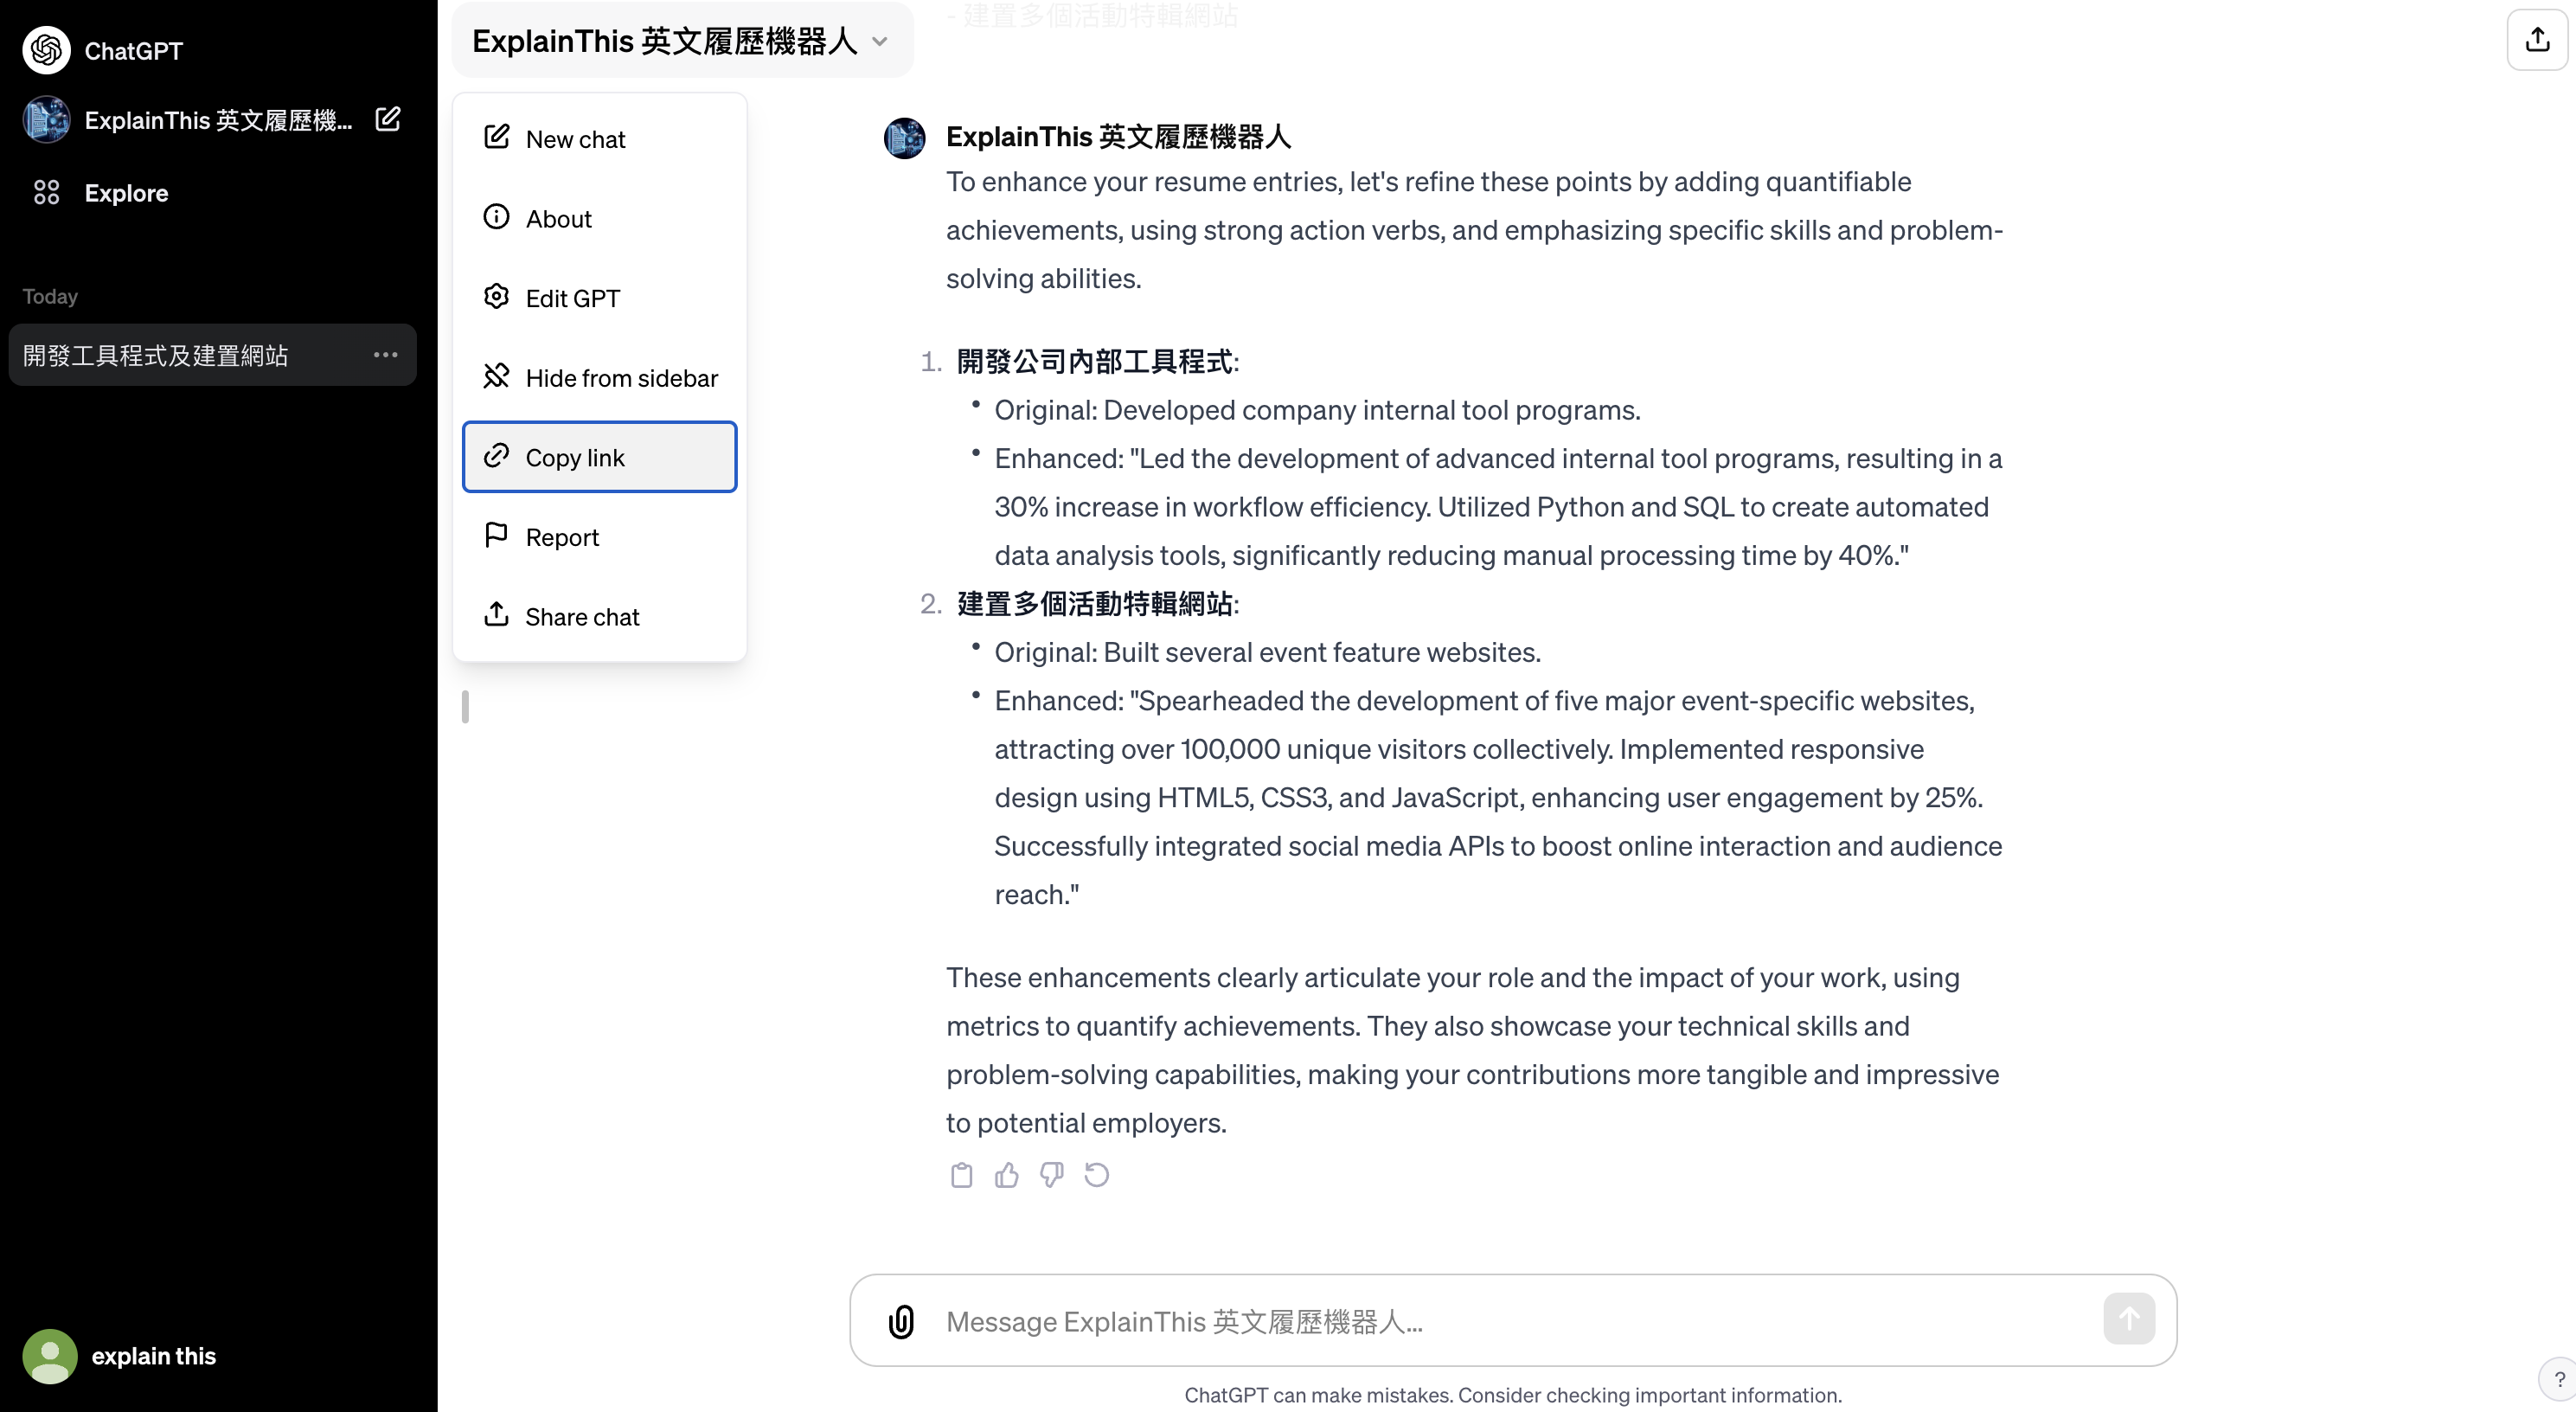Screen dimensions: 2576x1412
Task: Choose Hide from sidebar menu item
Action: pos(599,378)
